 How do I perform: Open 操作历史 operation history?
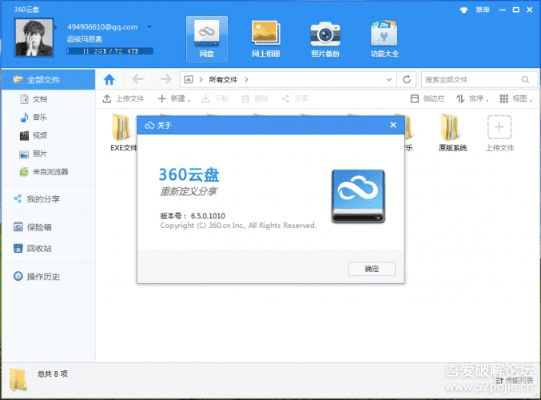[37, 276]
